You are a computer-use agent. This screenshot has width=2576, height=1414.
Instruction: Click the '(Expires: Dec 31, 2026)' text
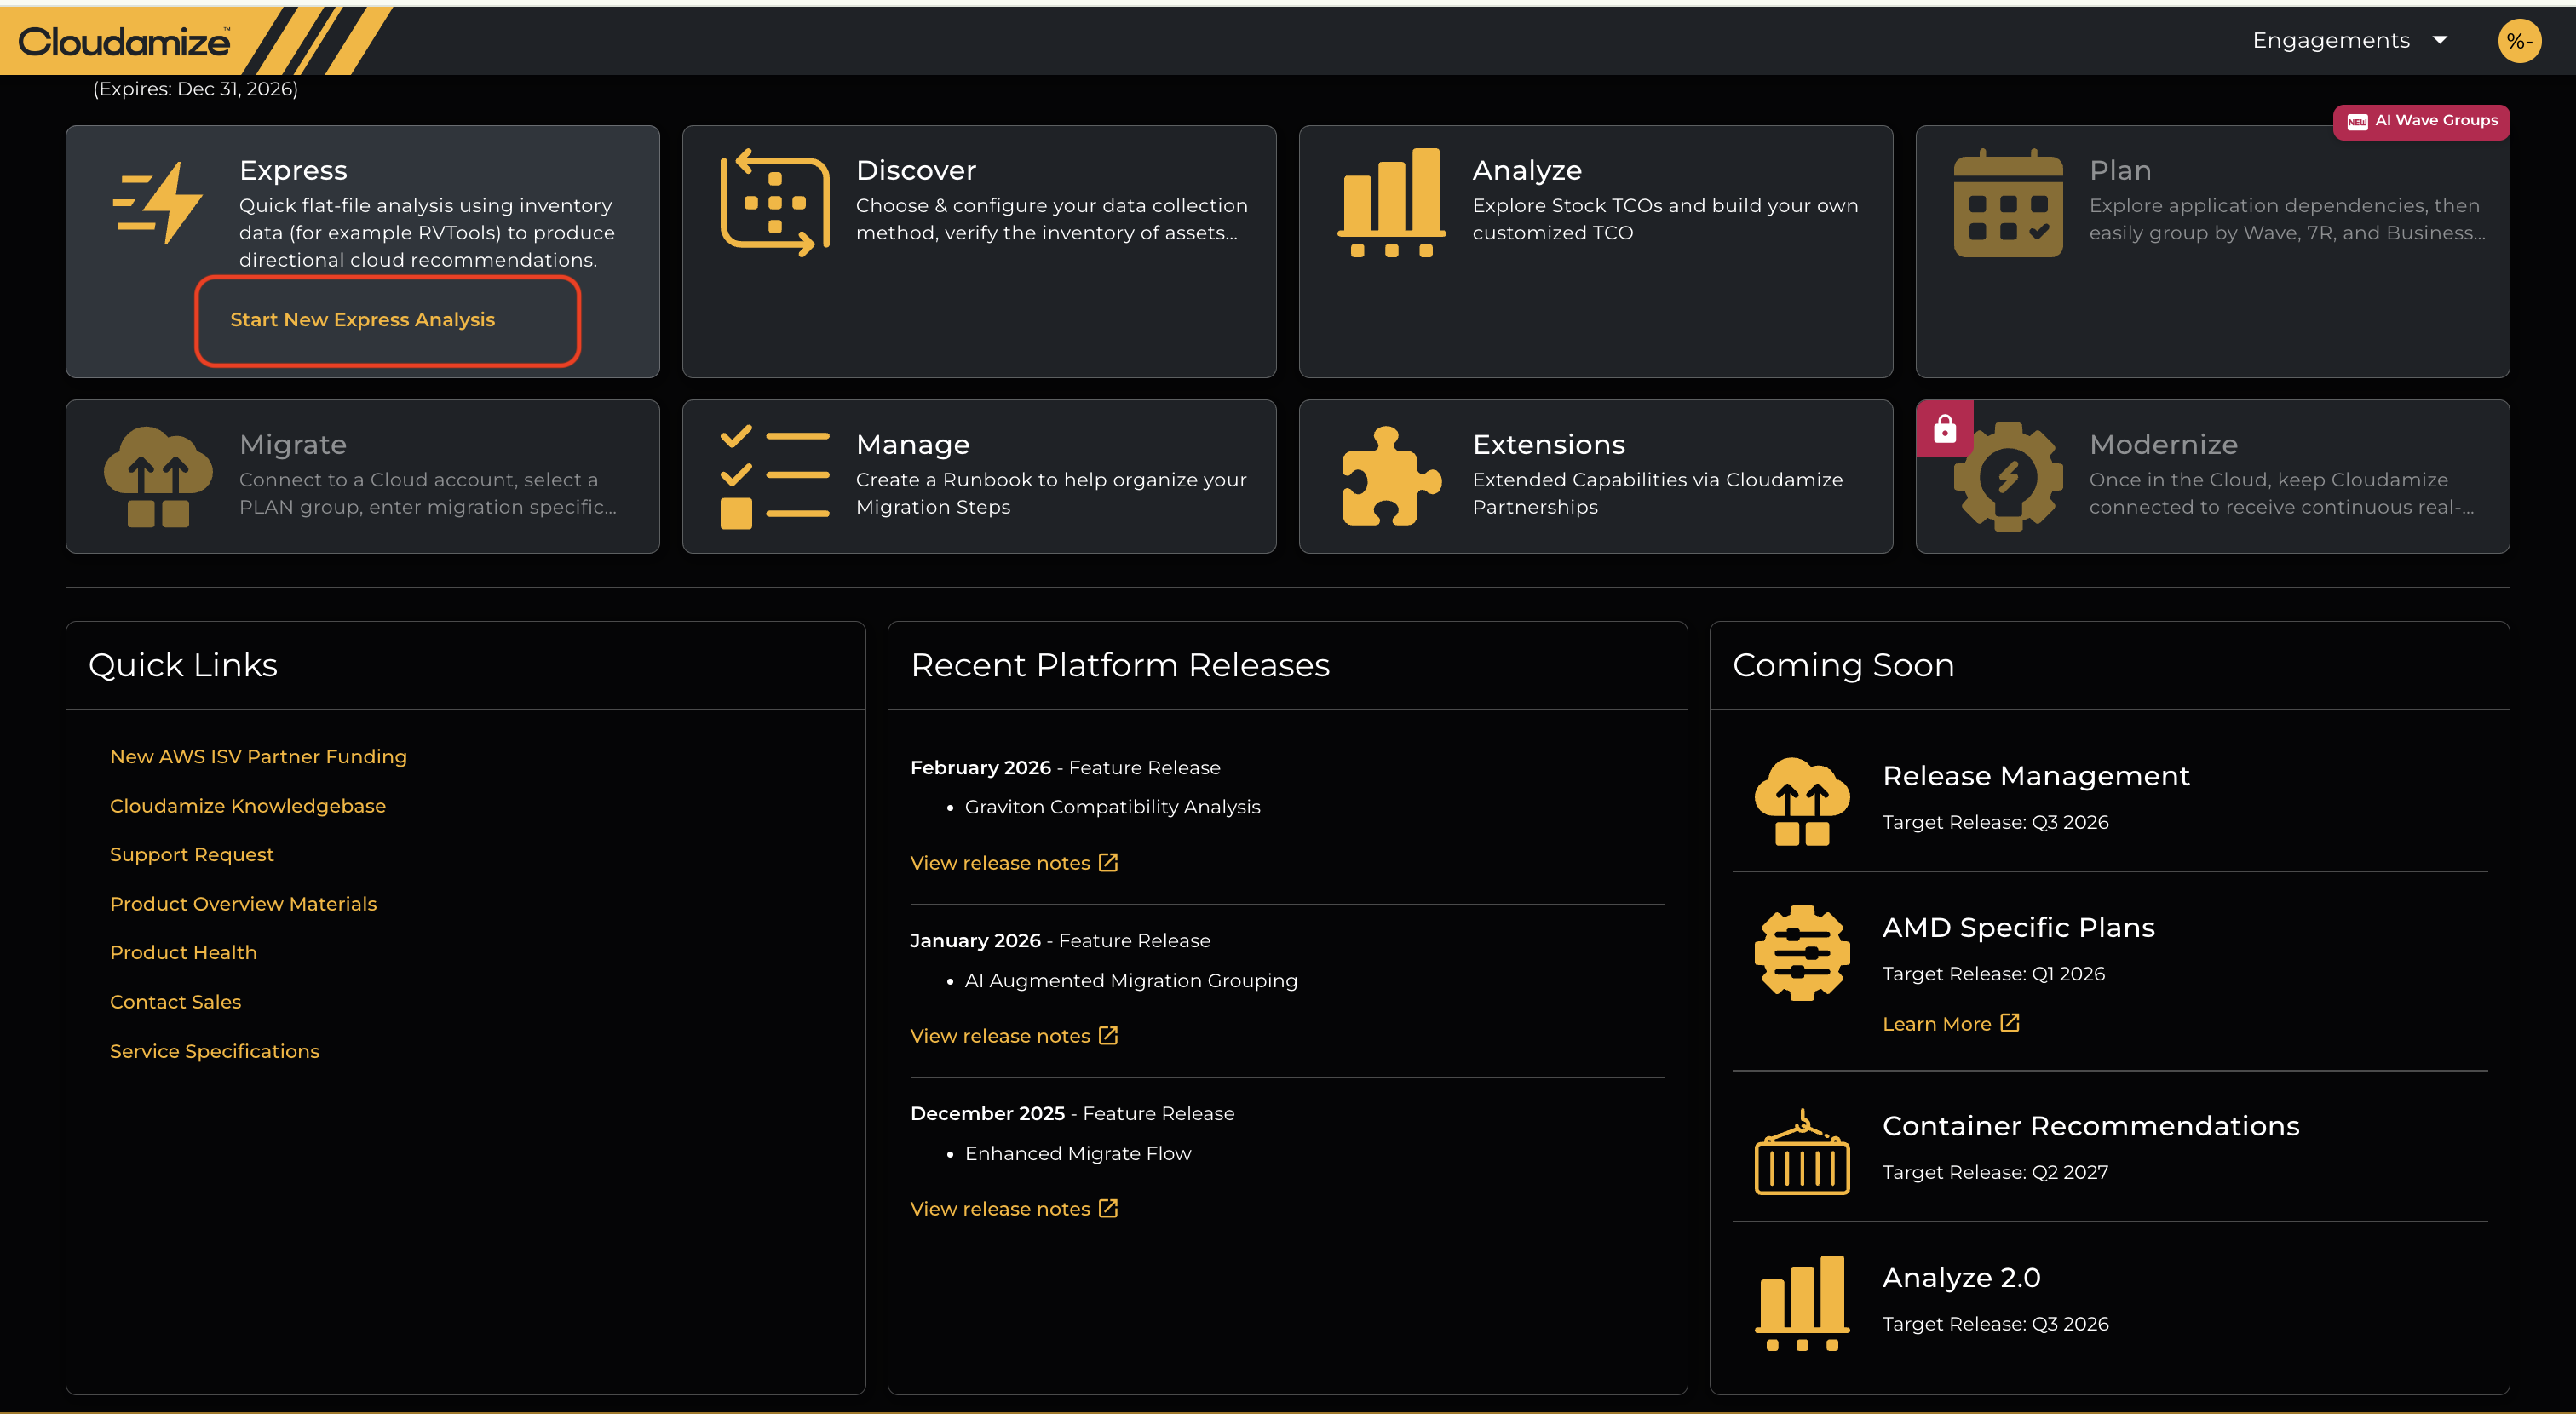point(195,89)
